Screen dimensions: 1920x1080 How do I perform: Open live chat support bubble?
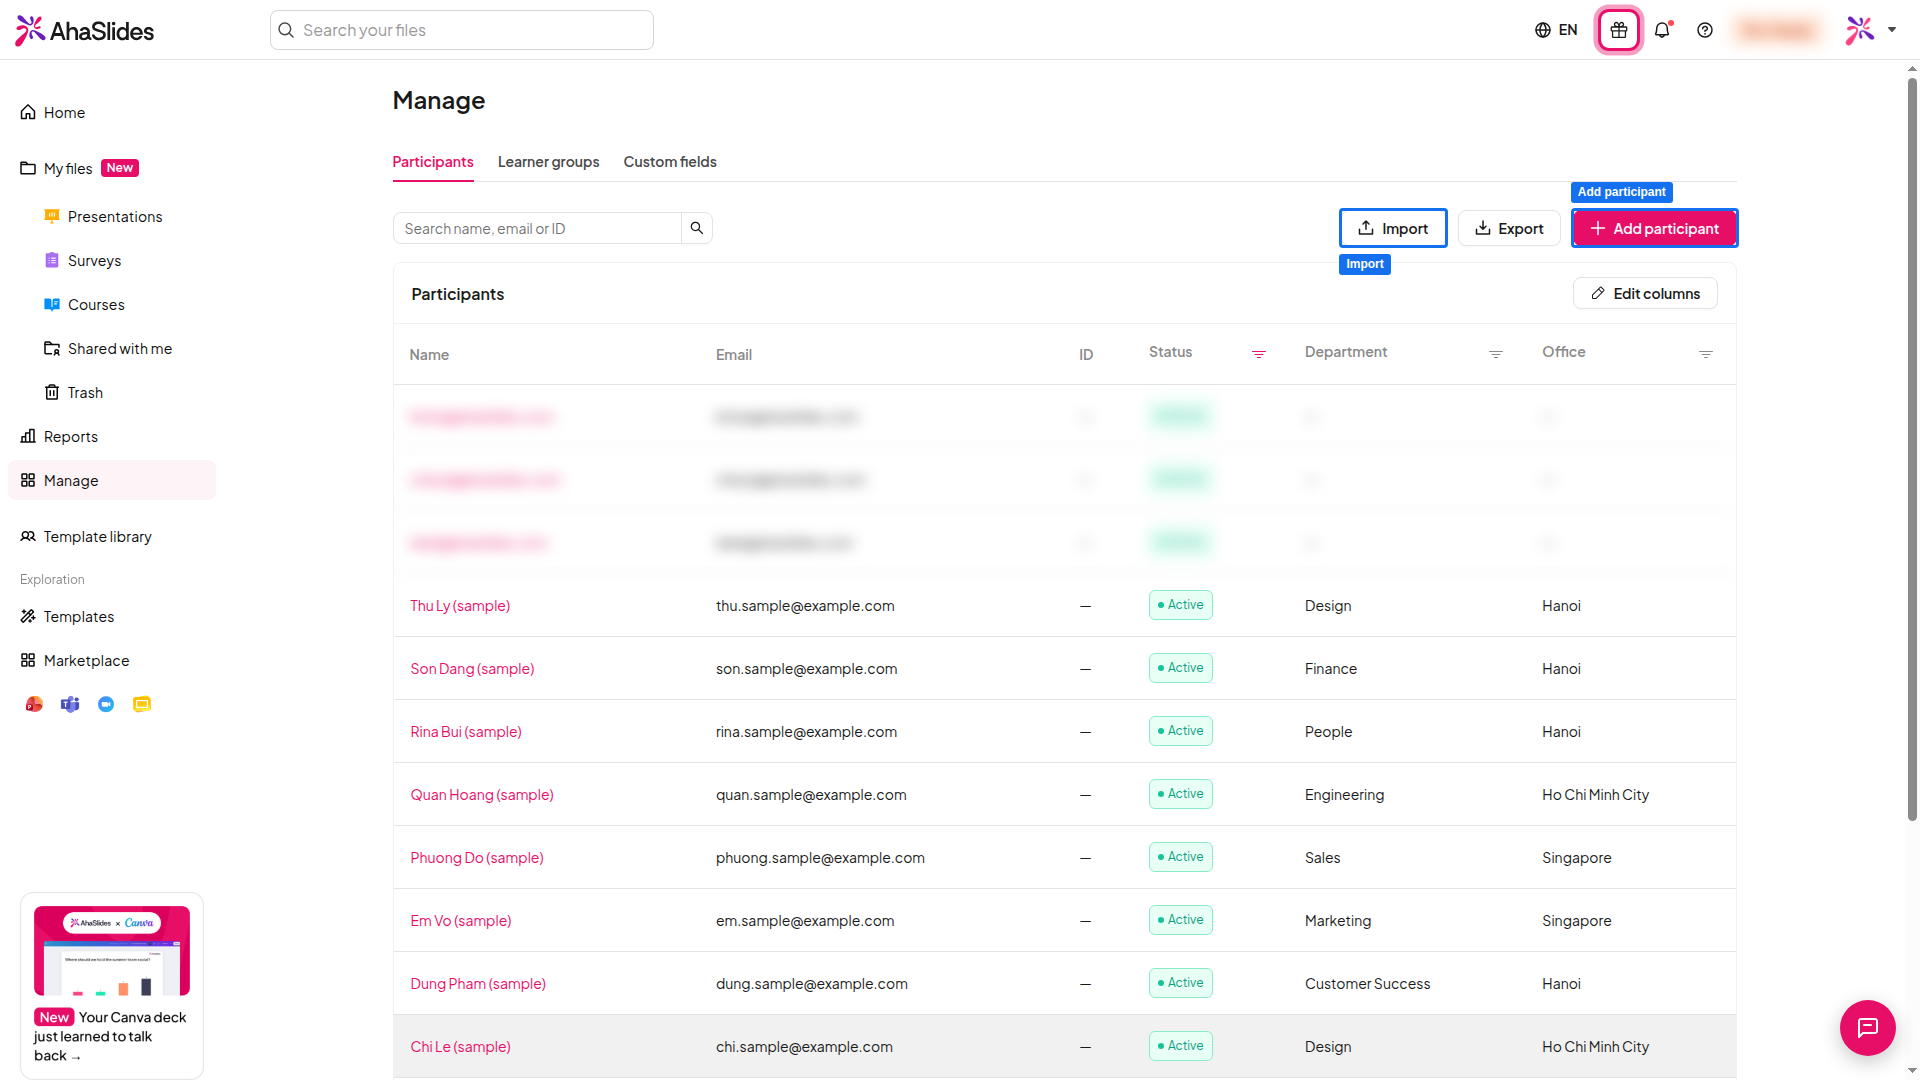[x=1867, y=1027]
